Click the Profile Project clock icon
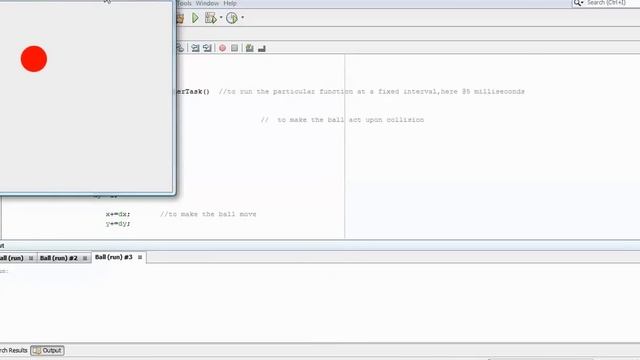This screenshot has height=360, width=640. coord(232,18)
